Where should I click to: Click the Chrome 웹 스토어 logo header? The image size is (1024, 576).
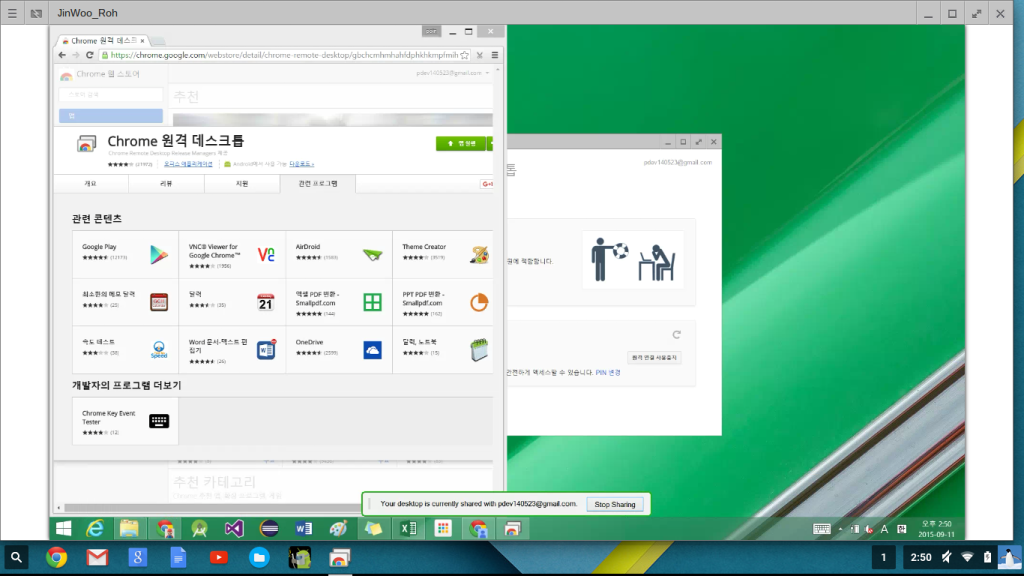point(100,74)
